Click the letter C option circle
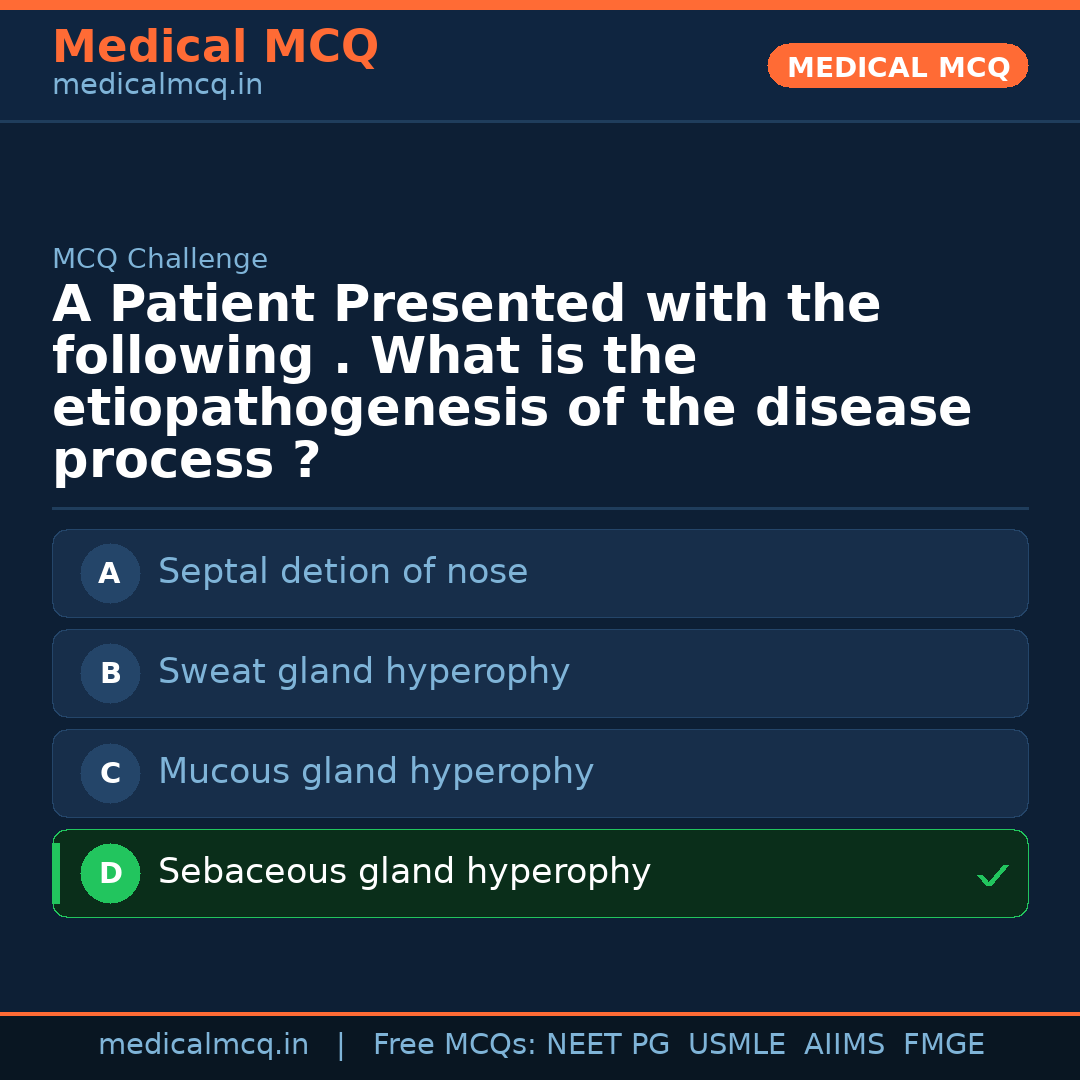The width and height of the screenshot is (1080, 1080). click(110, 773)
